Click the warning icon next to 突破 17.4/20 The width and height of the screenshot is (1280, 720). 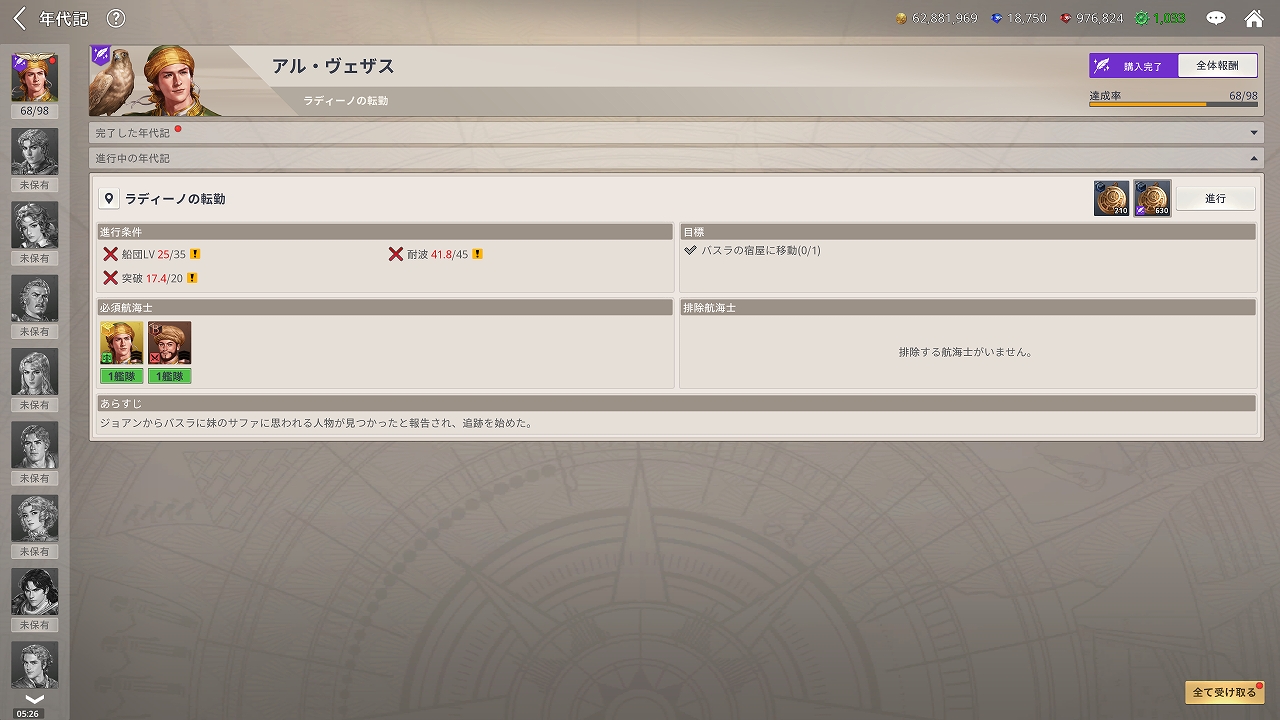191,278
